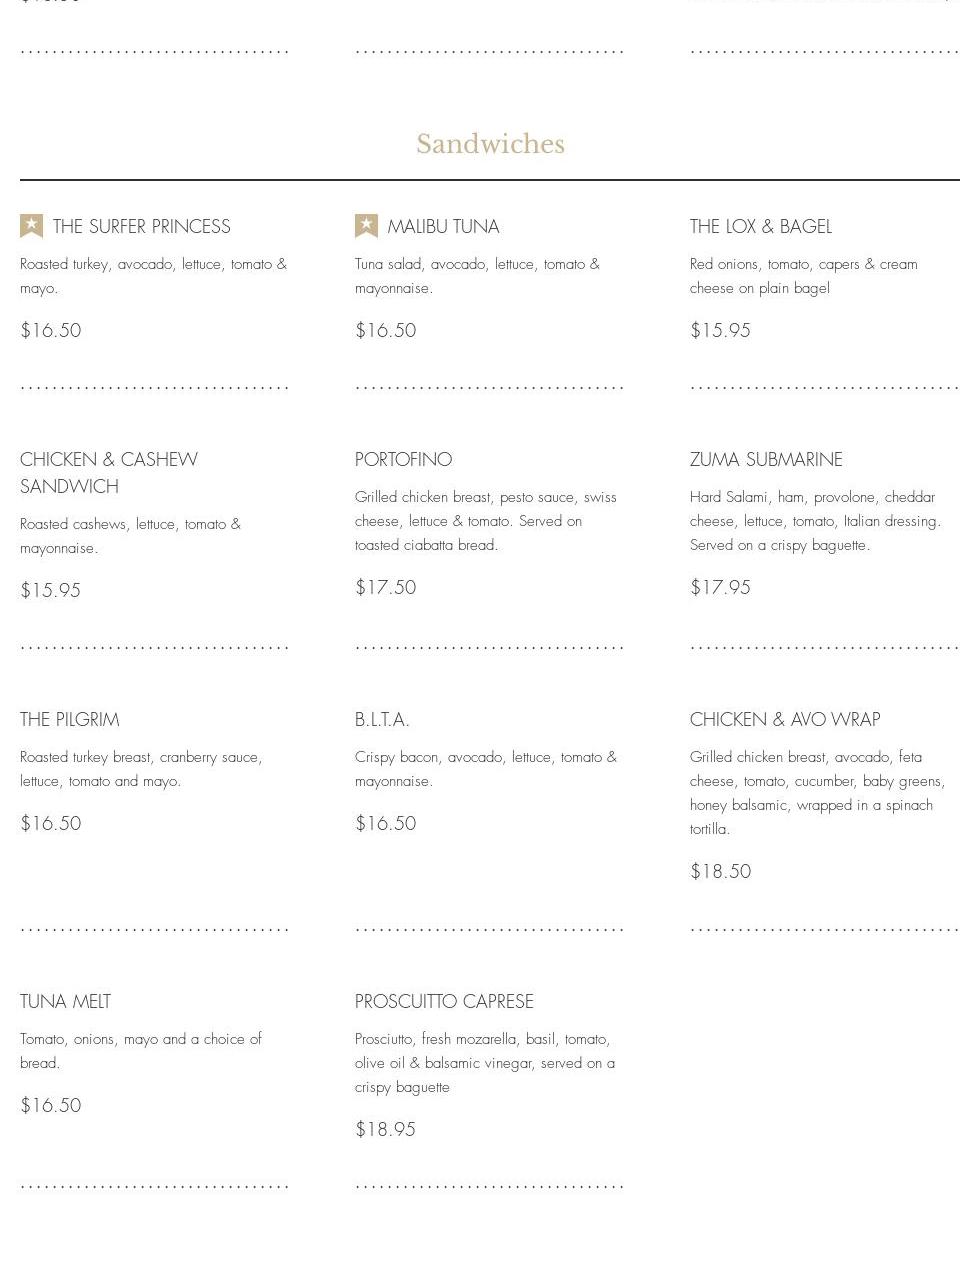Open the Tuna Melt item title
The width and height of the screenshot is (971, 1261).
[65, 1002]
